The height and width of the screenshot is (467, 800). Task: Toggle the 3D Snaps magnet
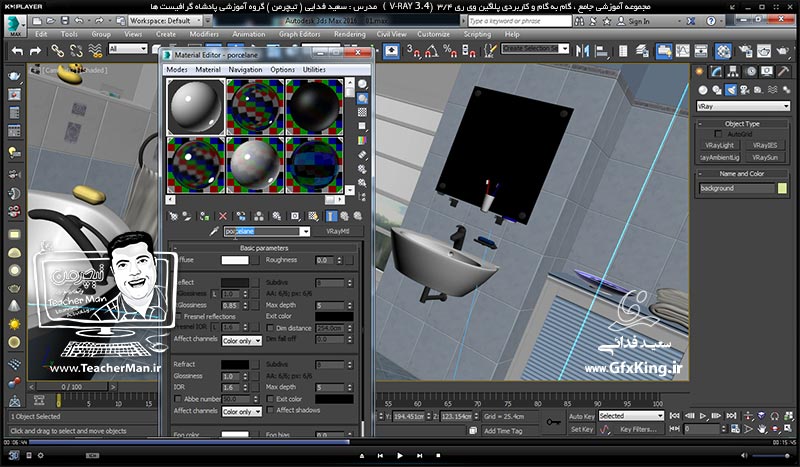coord(413,51)
